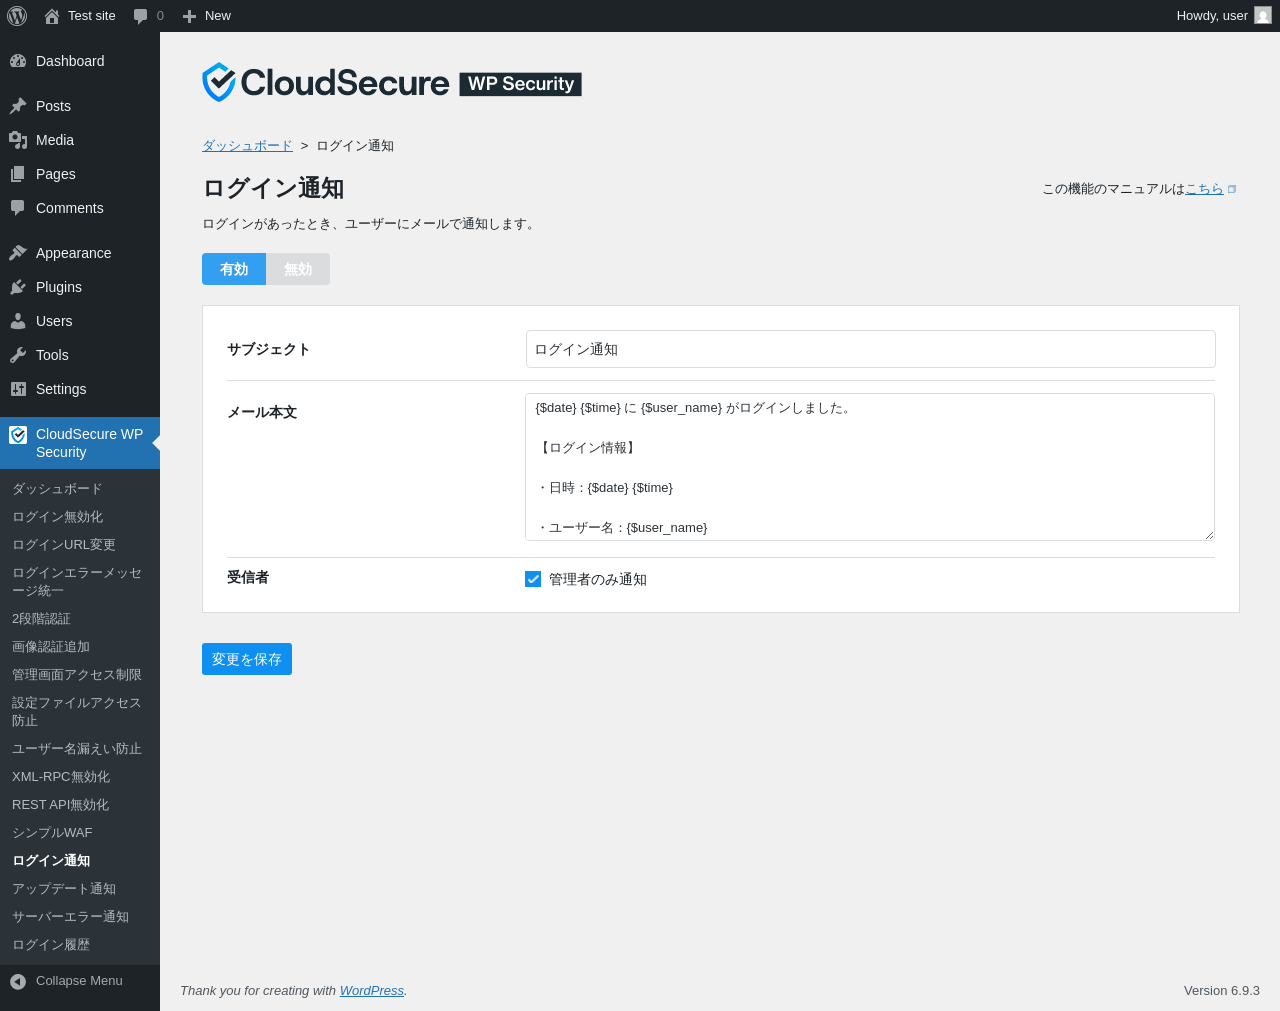Open the Test site home icon

tap(52, 16)
